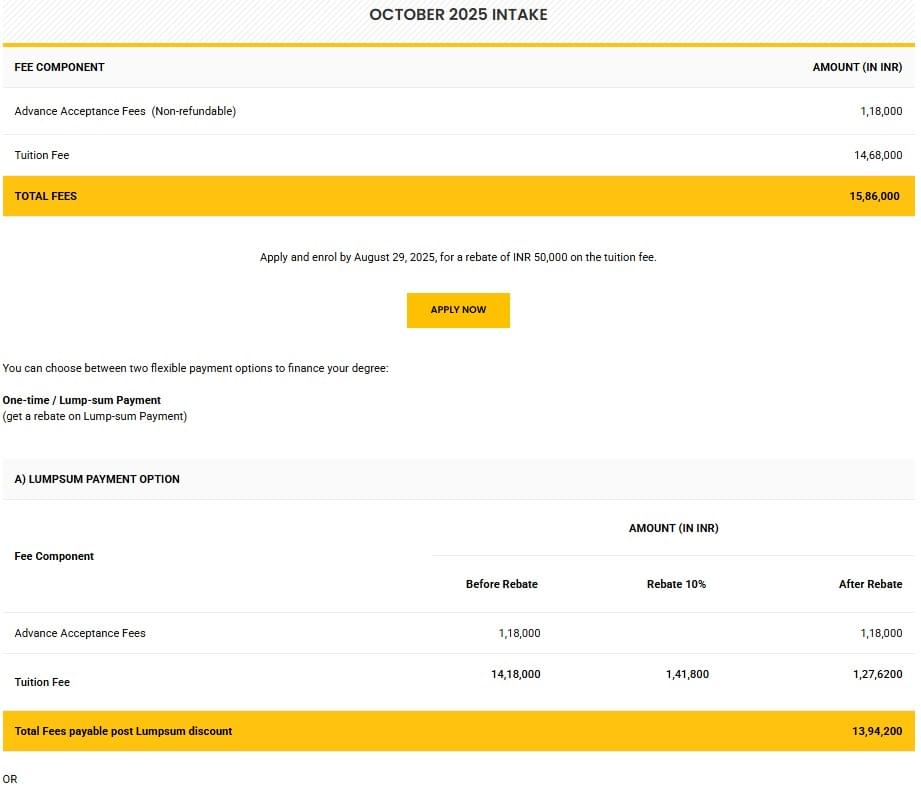Select the One-time / Lump-sum Payment heading

click(x=82, y=400)
